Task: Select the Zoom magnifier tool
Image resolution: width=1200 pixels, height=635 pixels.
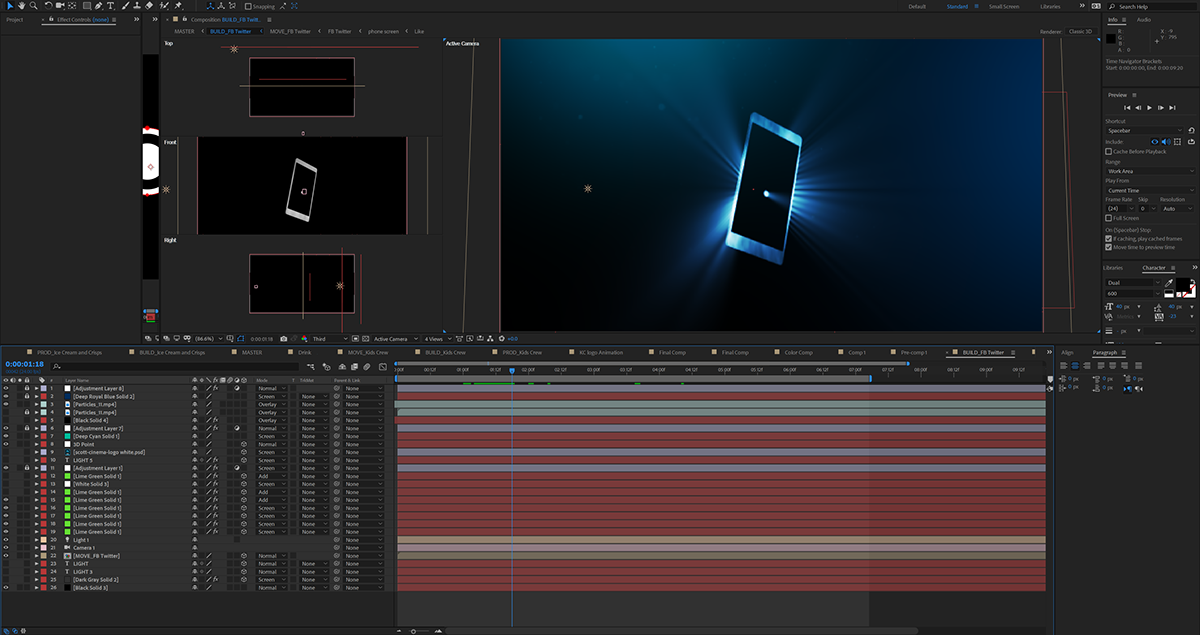Action: [x=33, y=5]
